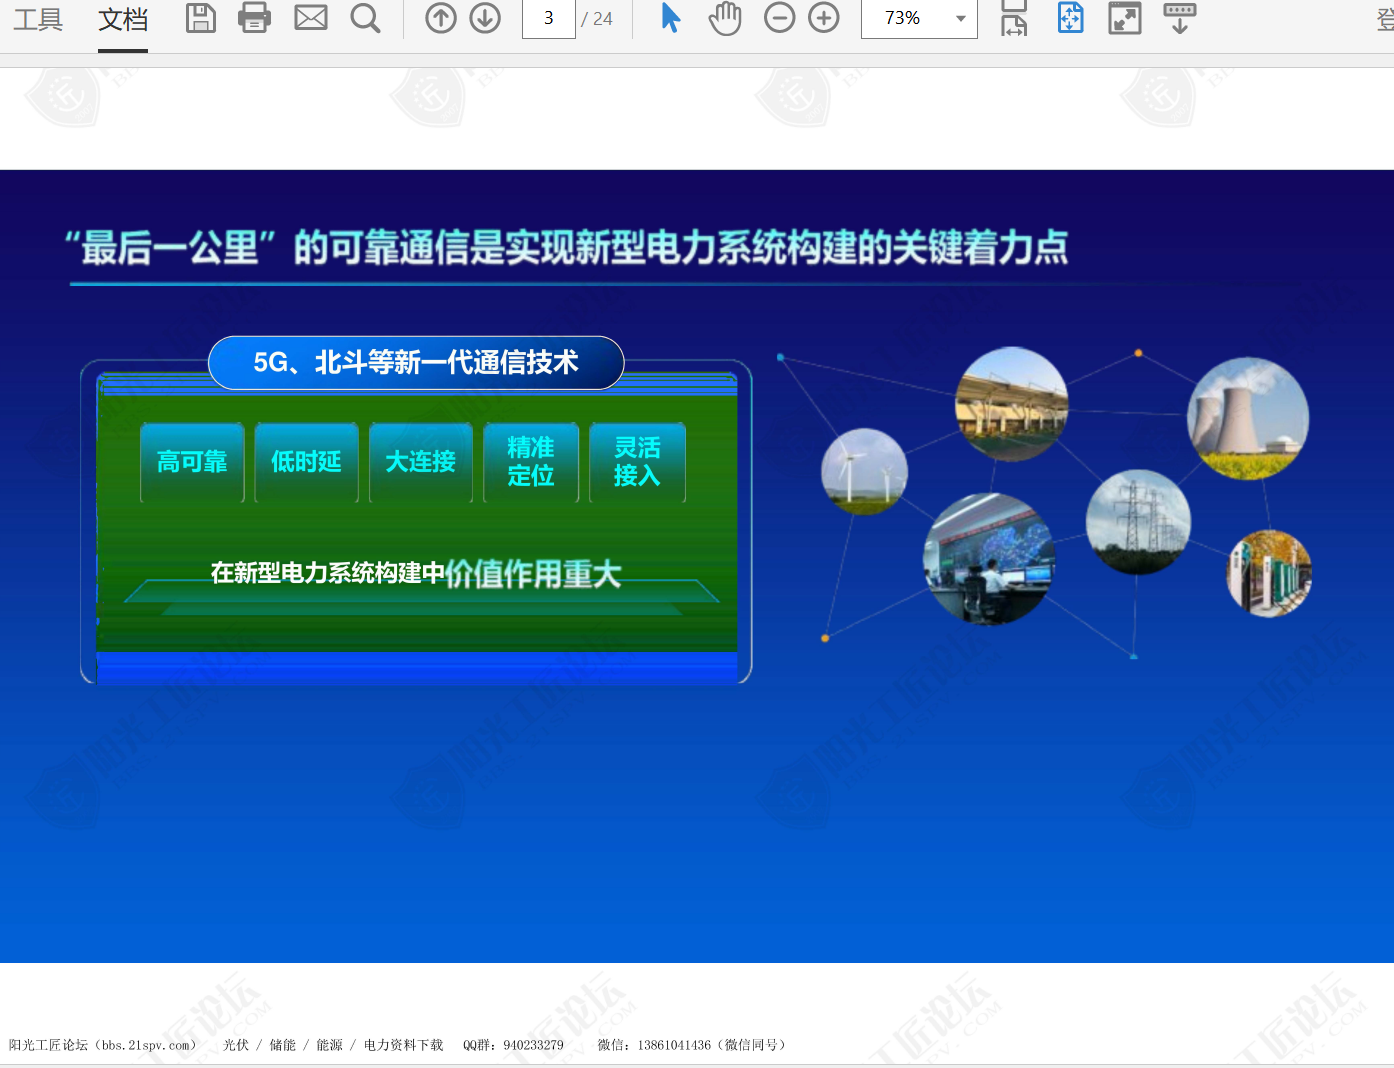
Task: Click the 灵活接入 box
Action: click(637, 462)
